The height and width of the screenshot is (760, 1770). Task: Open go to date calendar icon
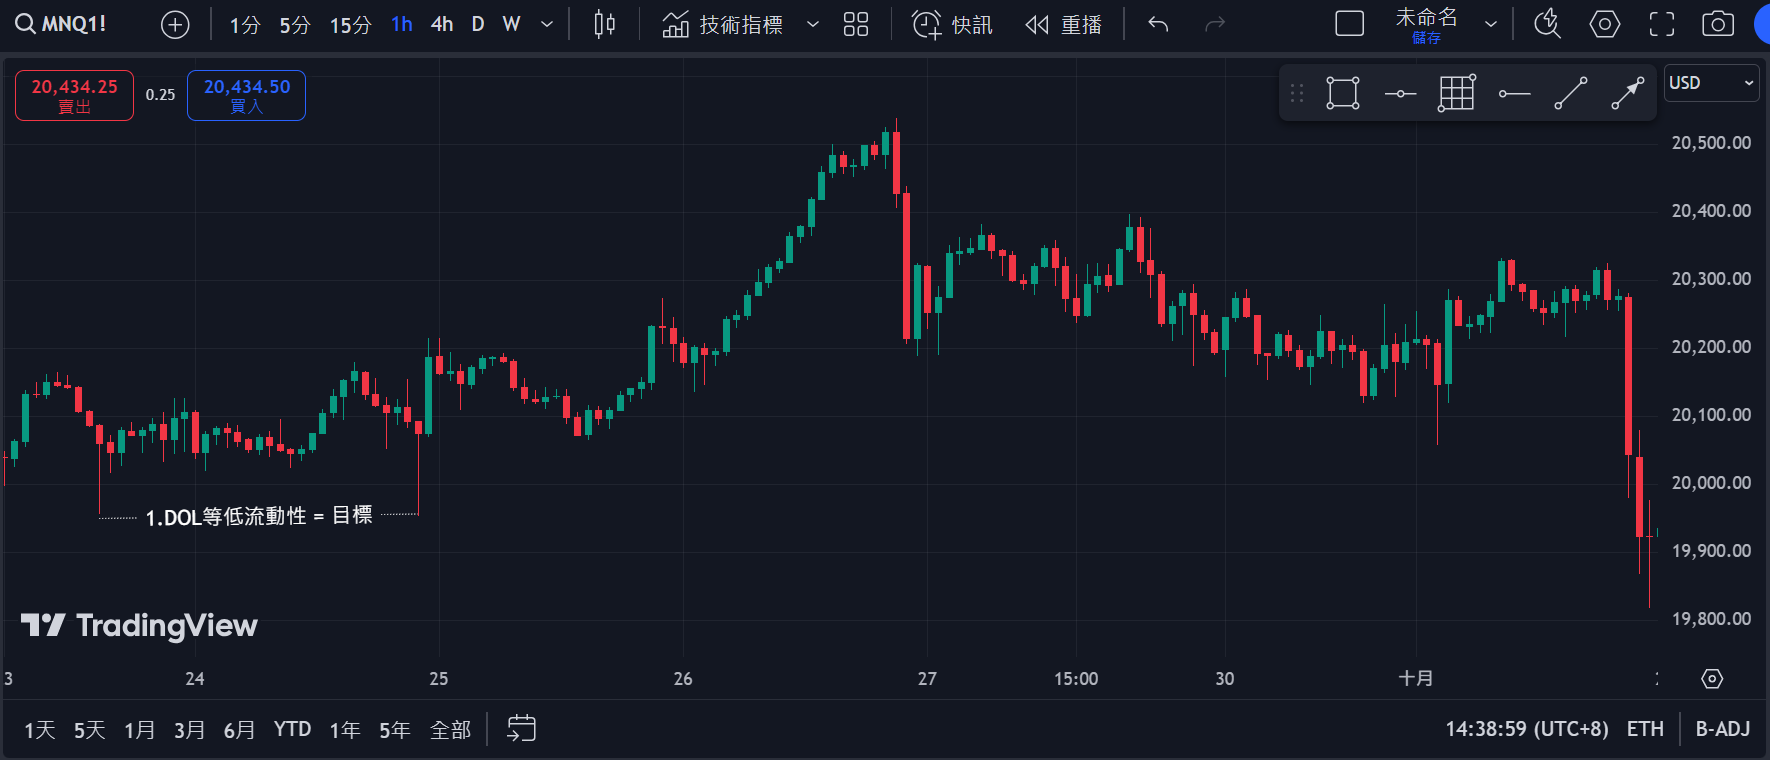(x=521, y=729)
